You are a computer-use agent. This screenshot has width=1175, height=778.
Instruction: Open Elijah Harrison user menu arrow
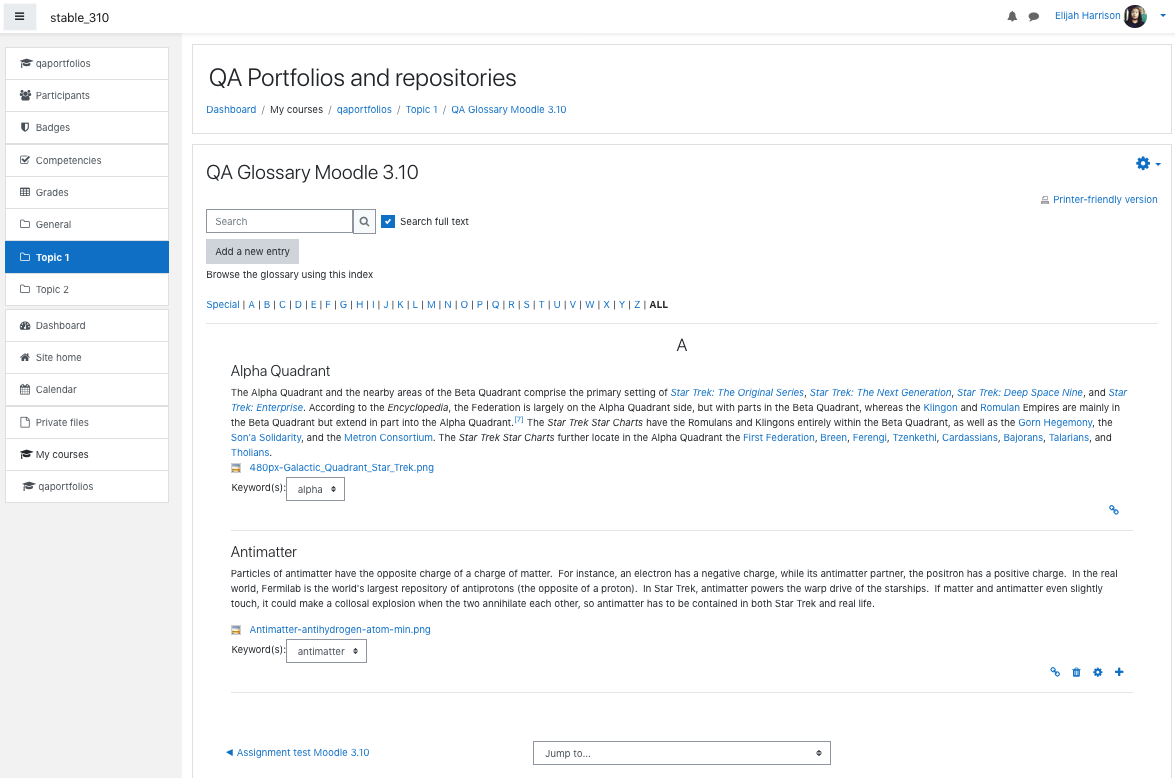(x=1162, y=16)
